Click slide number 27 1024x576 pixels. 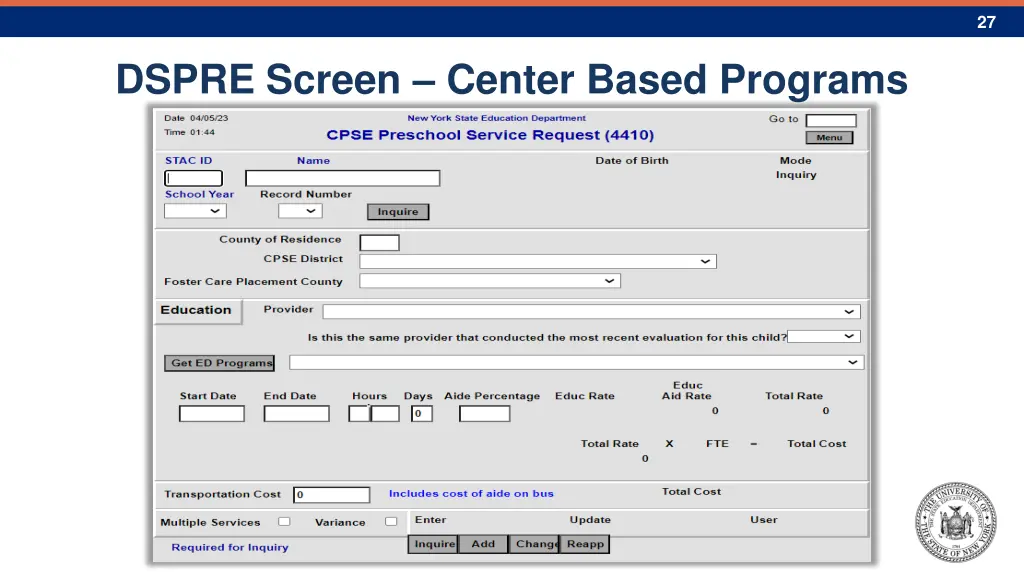click(x=986, y=22)
